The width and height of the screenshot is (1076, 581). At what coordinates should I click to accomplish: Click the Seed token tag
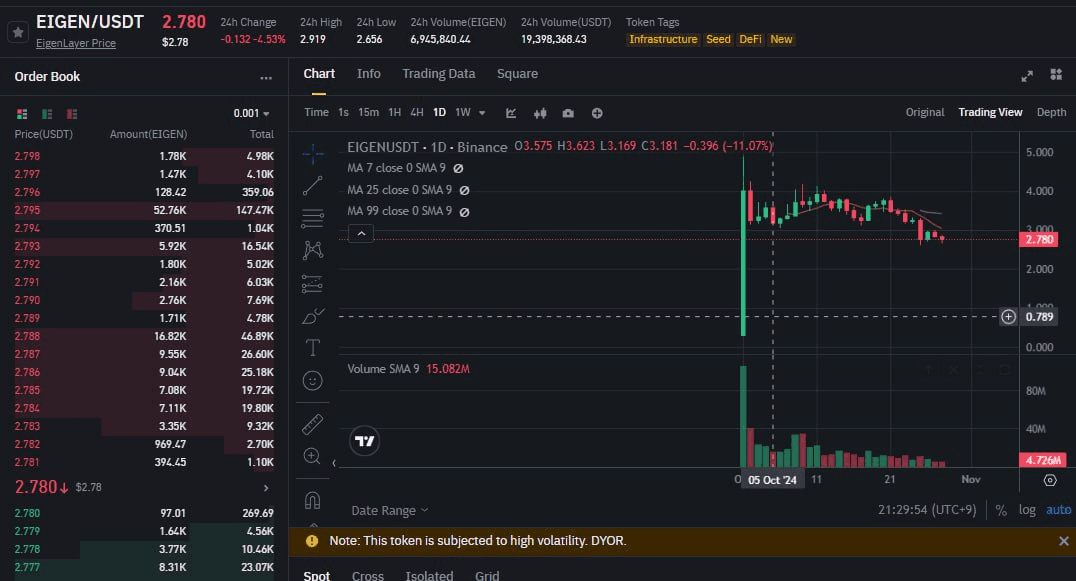[718, 40]
